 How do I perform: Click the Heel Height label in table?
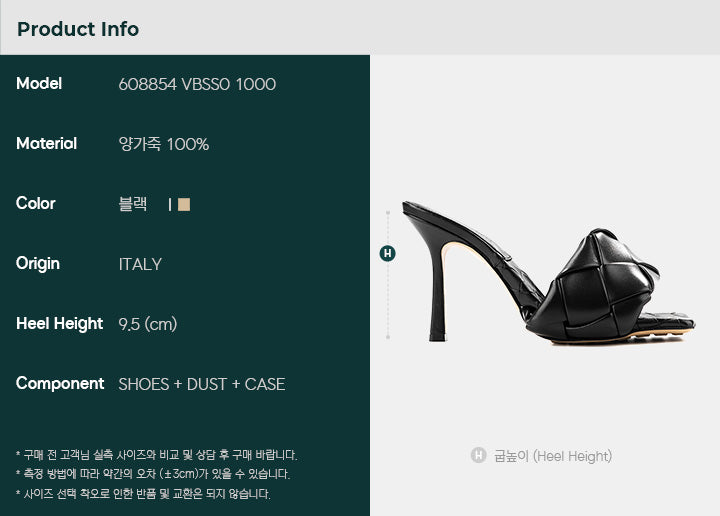(59, 324)
